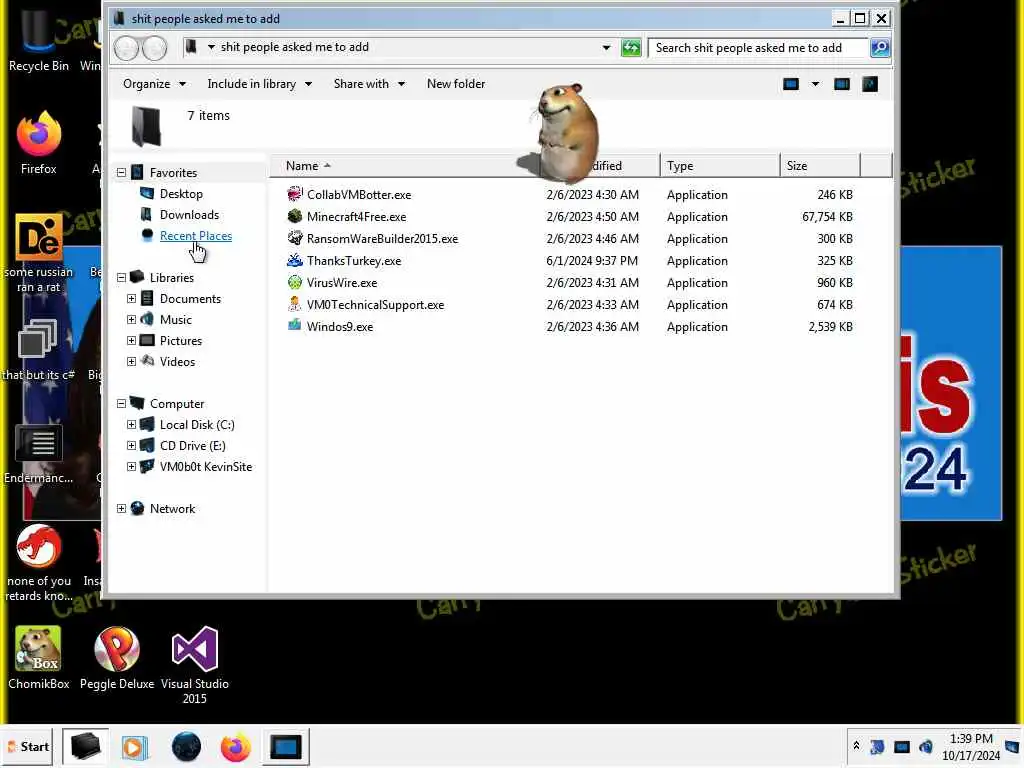
Task: Select the RansomWareBuilder2015.exe icon
Action: point(295,238)
